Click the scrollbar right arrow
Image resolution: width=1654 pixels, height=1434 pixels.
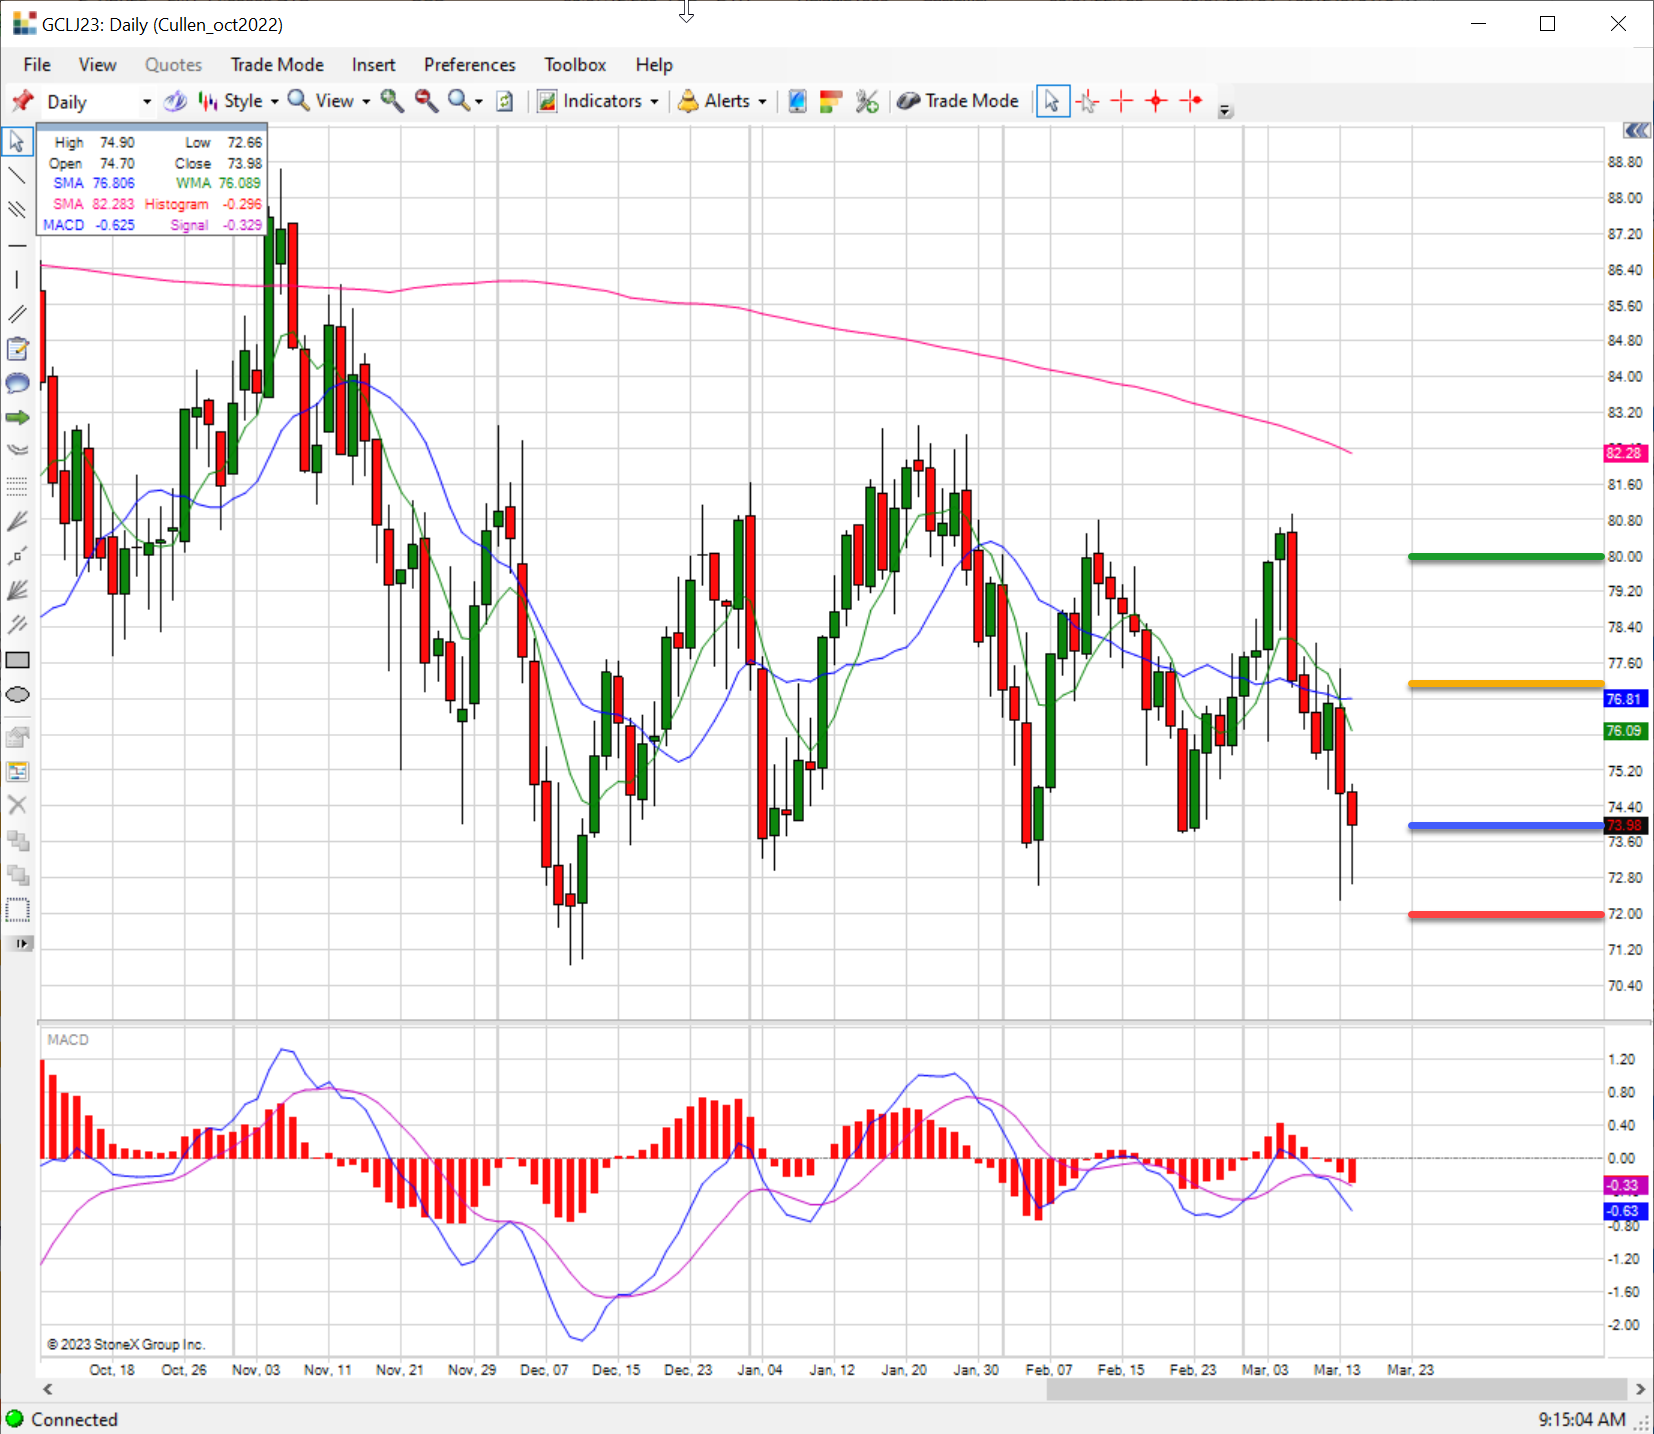1640,1389
